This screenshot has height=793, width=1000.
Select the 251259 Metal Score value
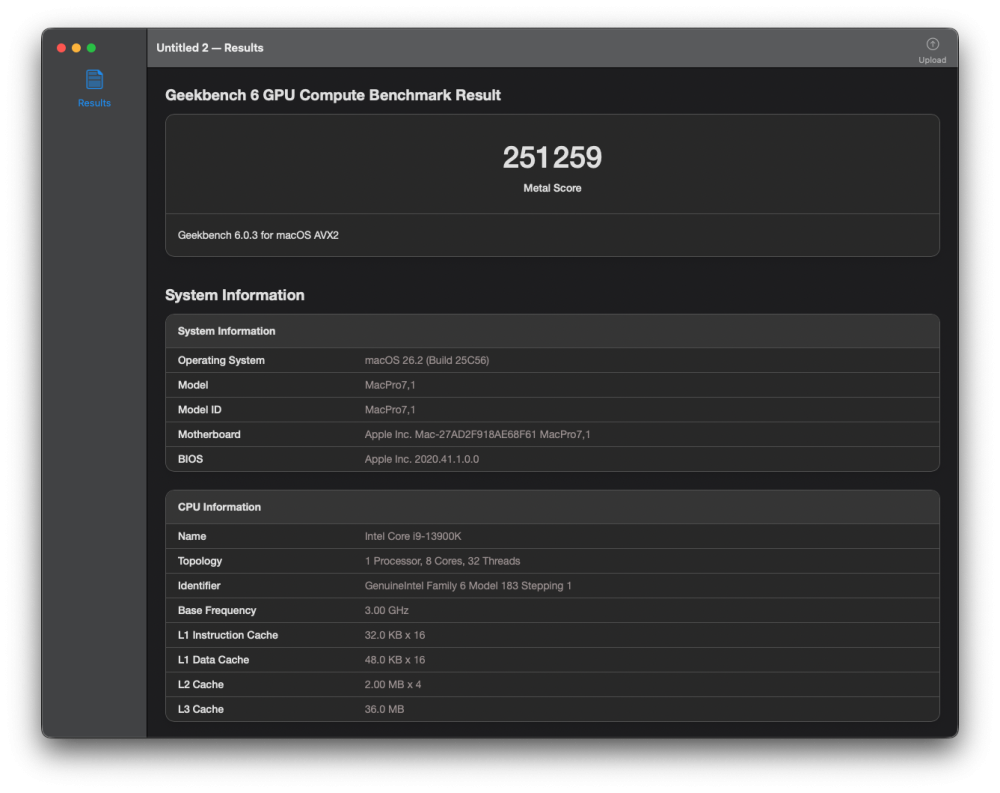click(x=552, y=158)
